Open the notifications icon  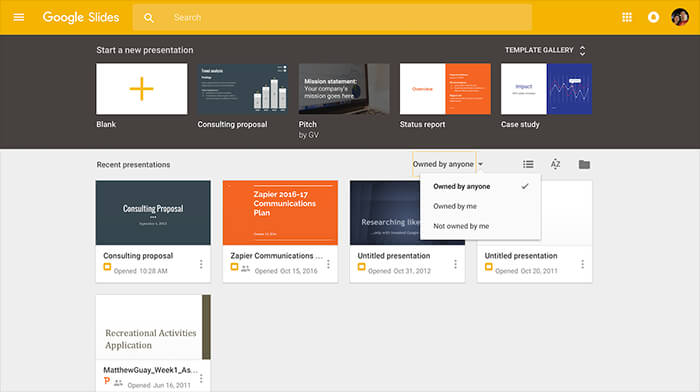tap(653, 17)
